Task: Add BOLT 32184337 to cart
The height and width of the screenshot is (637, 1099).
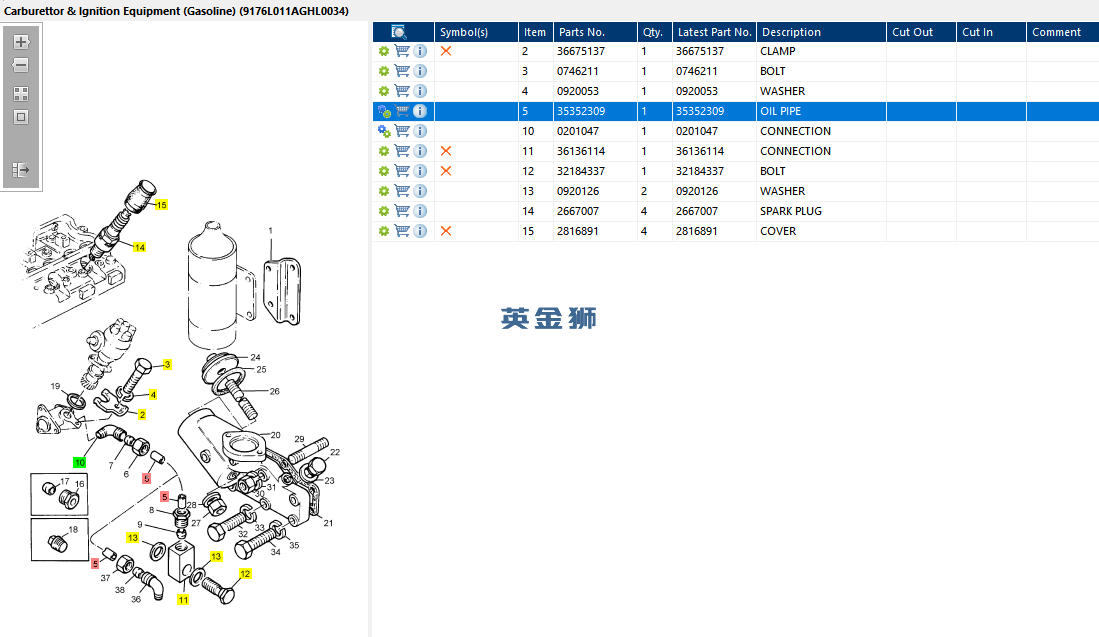Action: click(402, 171)
